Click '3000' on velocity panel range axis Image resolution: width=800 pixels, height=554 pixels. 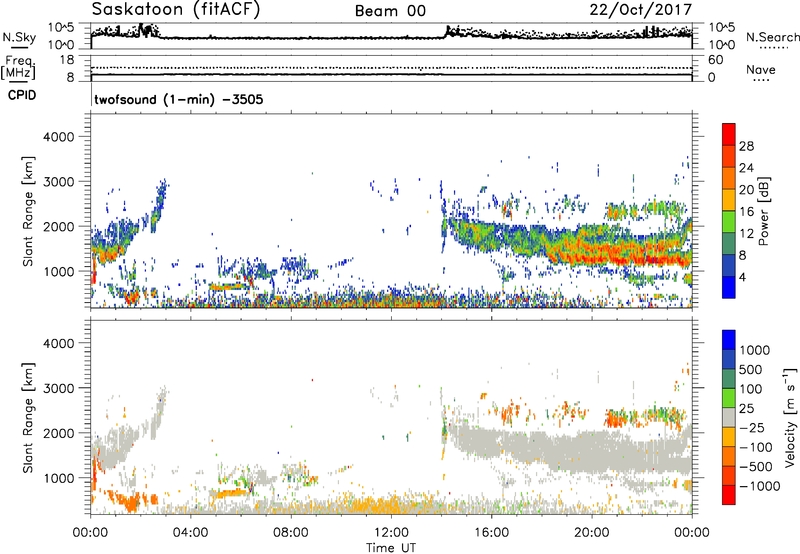tap(59, 388)
